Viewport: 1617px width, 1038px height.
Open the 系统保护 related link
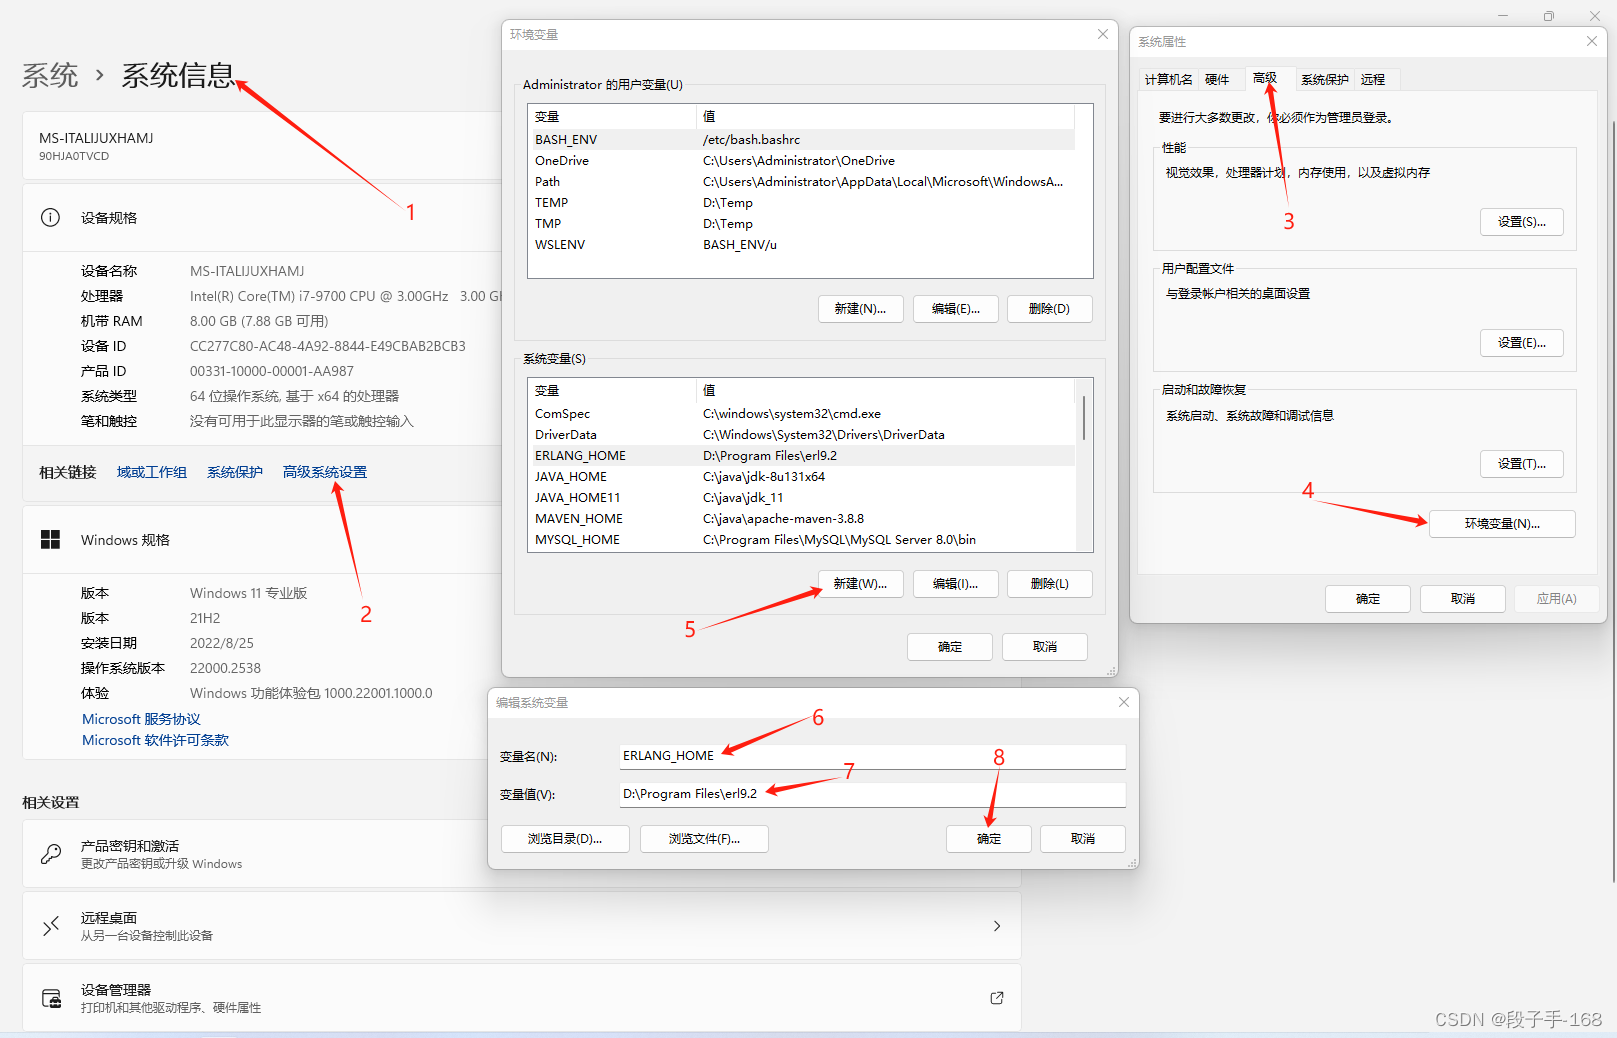[x=235, y=472]
